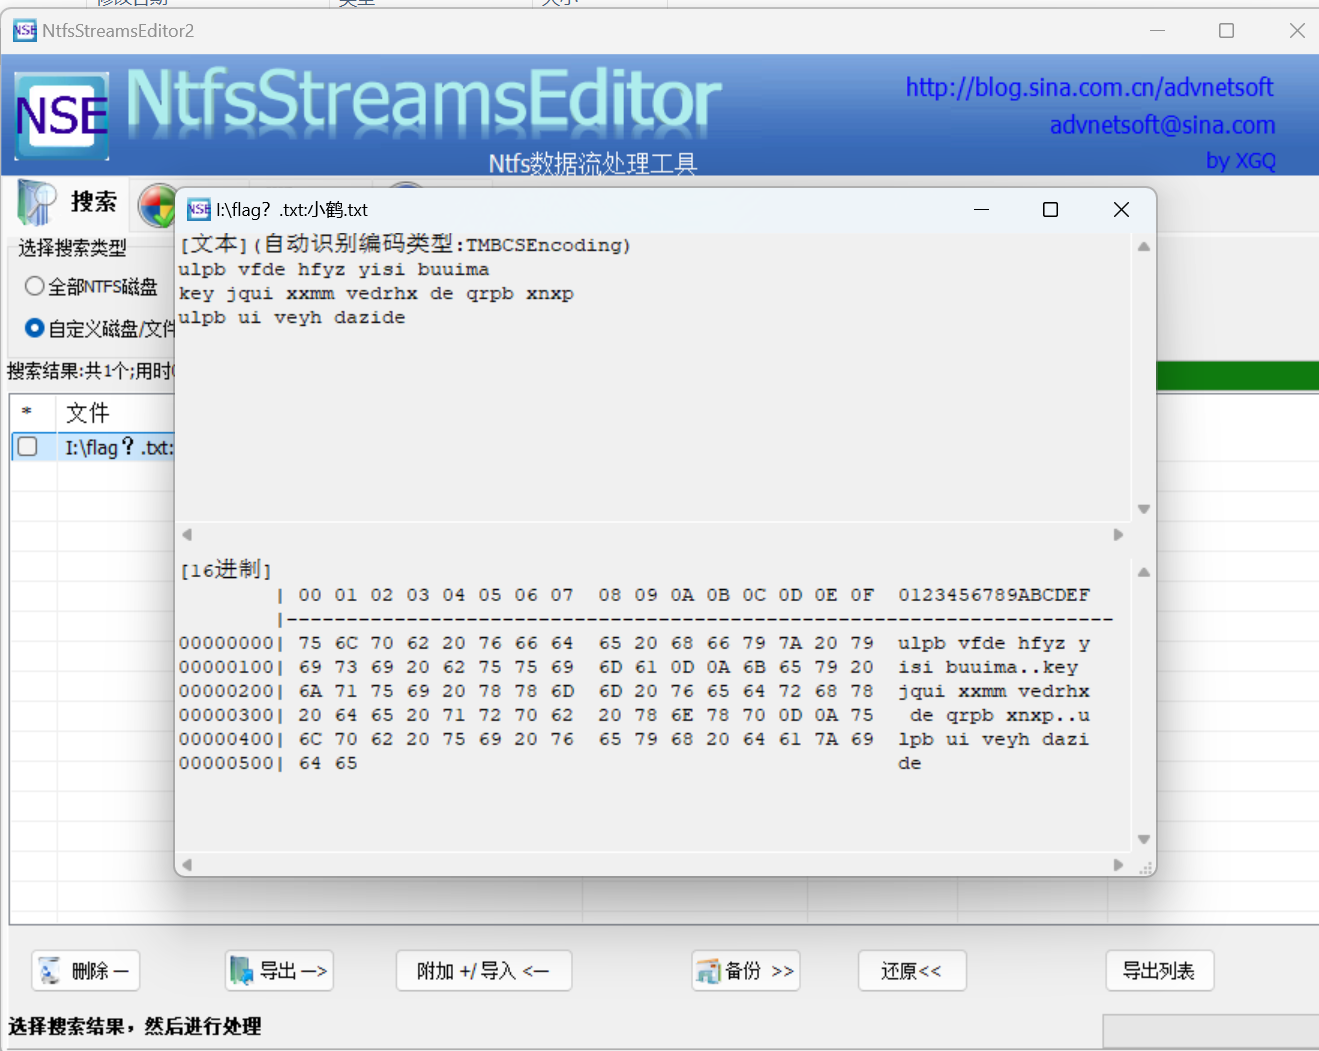Click the 附加 +/ 导入 <— button
The height and width of the screenshot is (1051, 1319).
click(484, 970)
